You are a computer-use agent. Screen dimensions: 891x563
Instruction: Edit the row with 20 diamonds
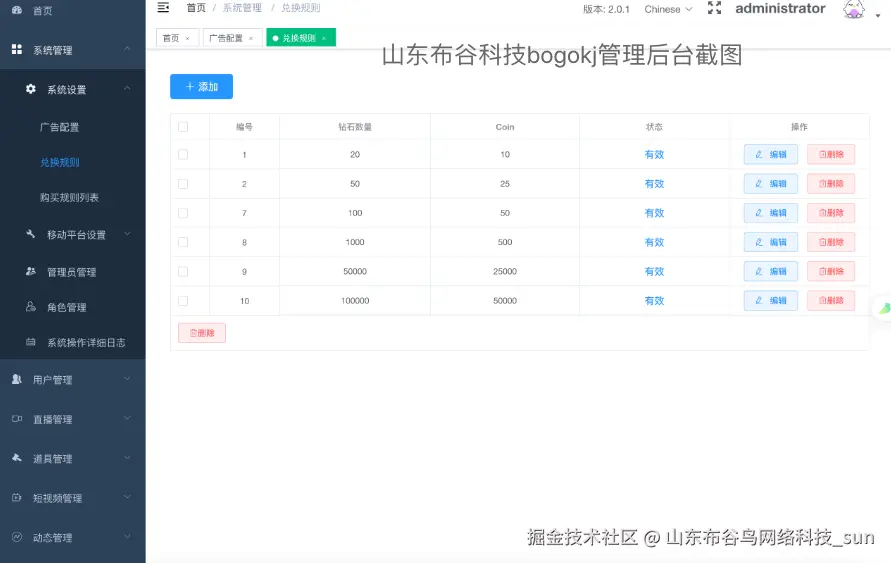[x=771, y=155]
